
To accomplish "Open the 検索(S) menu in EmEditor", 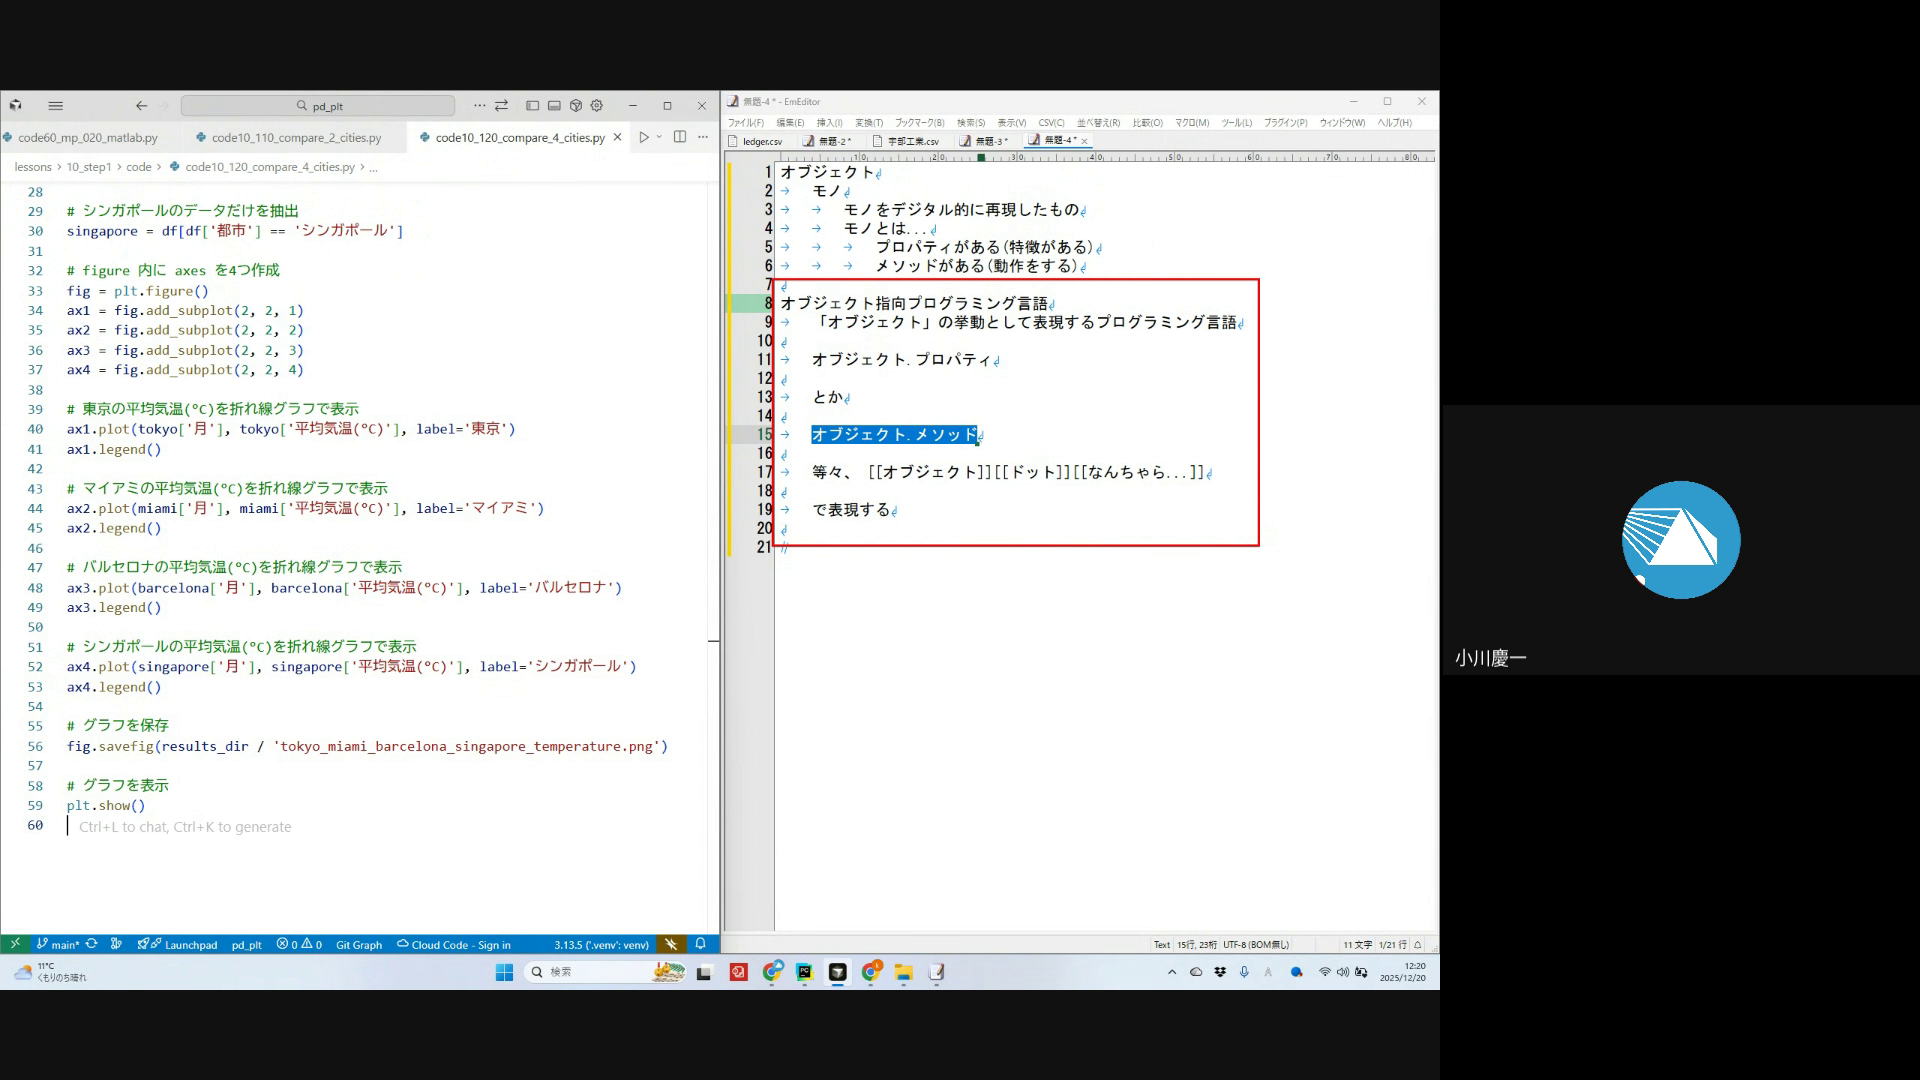I will [x=970, y=122].
